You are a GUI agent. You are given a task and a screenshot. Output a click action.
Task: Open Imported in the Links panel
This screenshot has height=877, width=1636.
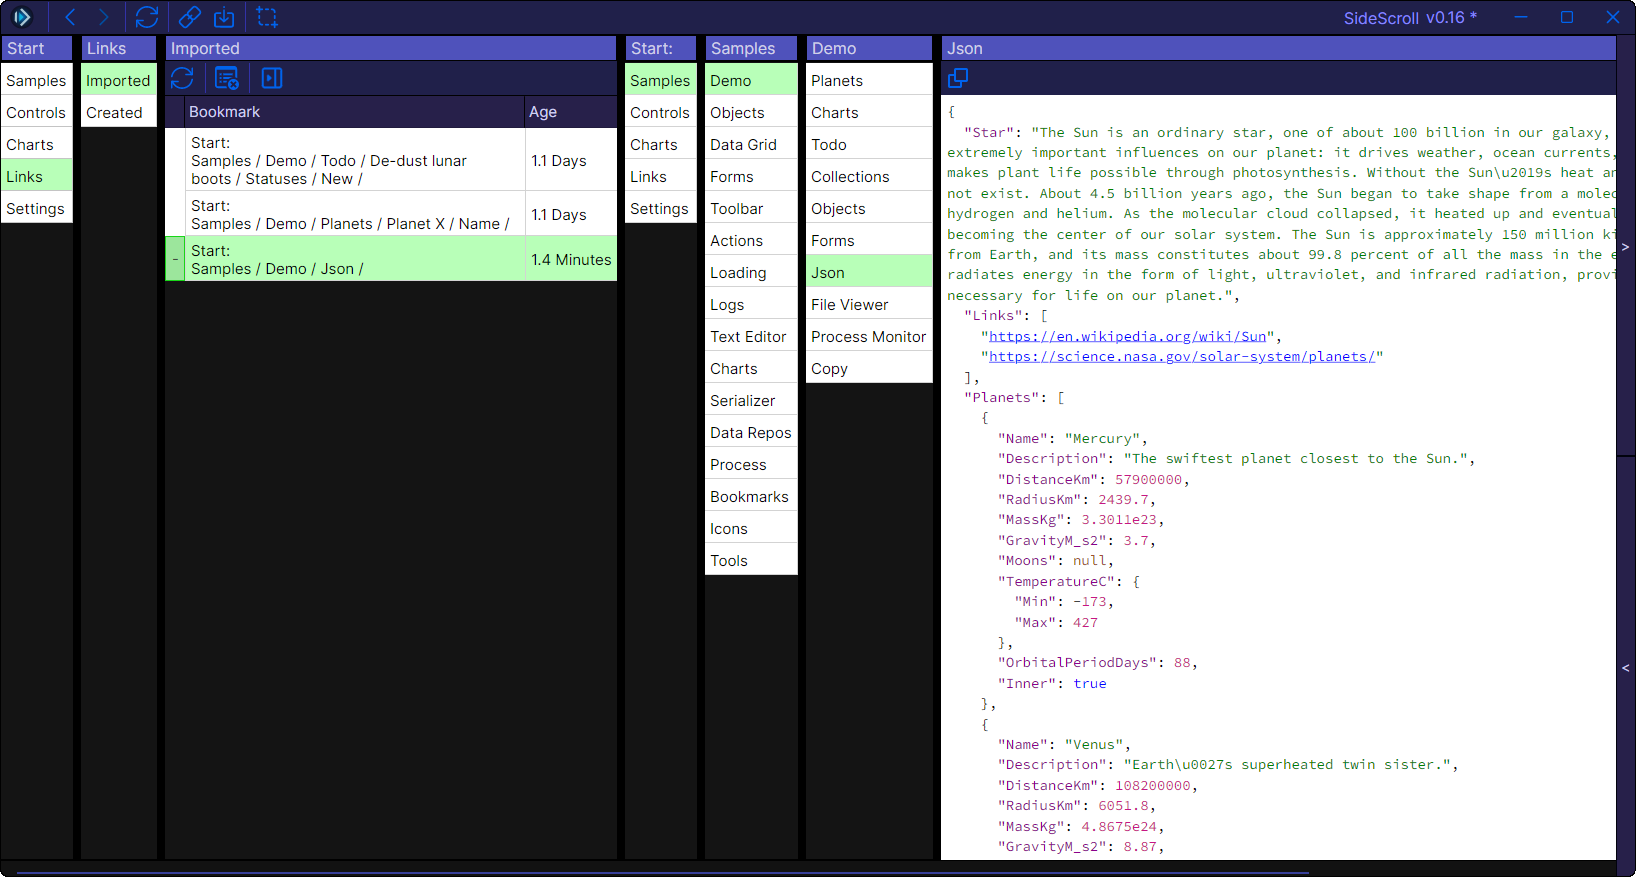(118, 81)
